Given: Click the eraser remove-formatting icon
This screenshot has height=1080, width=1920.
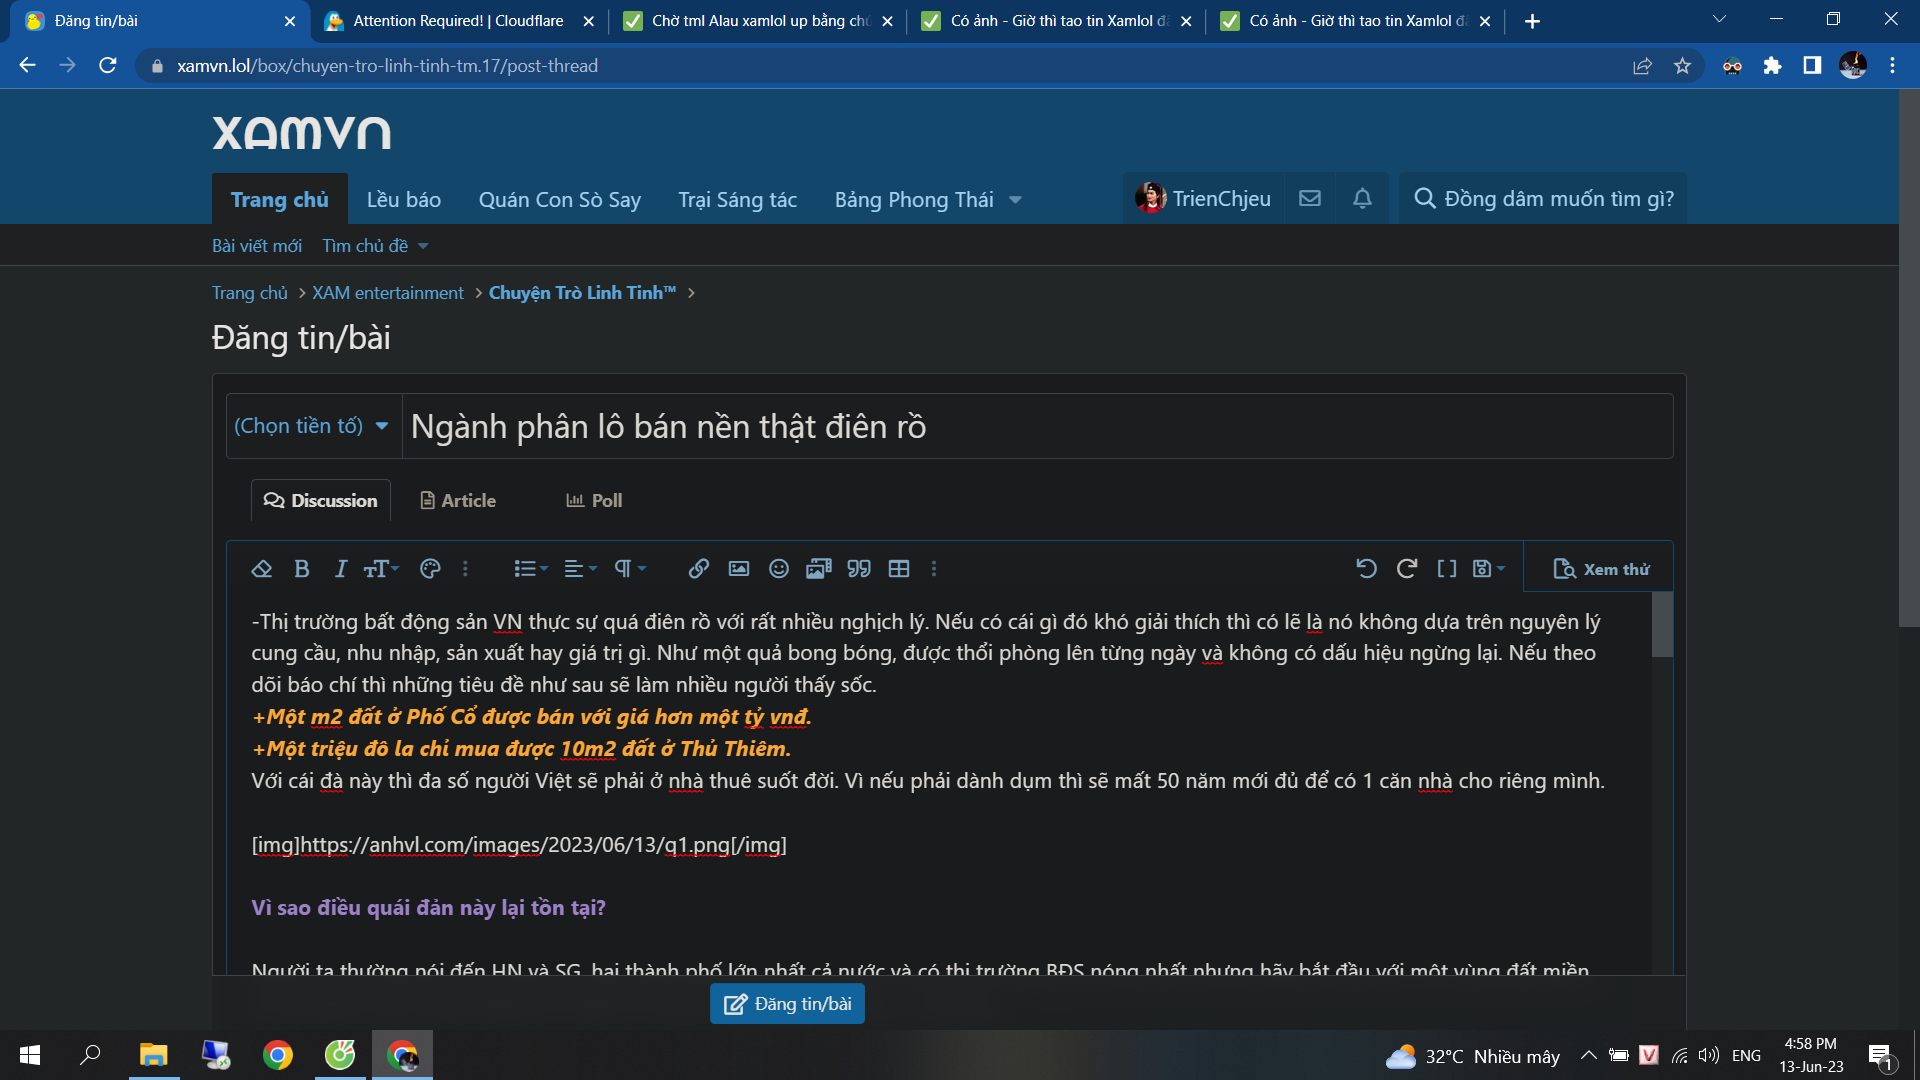Looking at the screenshot, I should click(262, 569).
